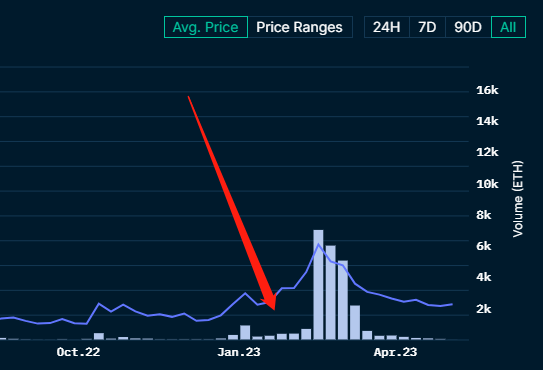The width and height of the screenshot is (543, 370).
Task: Click the 12k volume axis label
Action: pos(487,152)
